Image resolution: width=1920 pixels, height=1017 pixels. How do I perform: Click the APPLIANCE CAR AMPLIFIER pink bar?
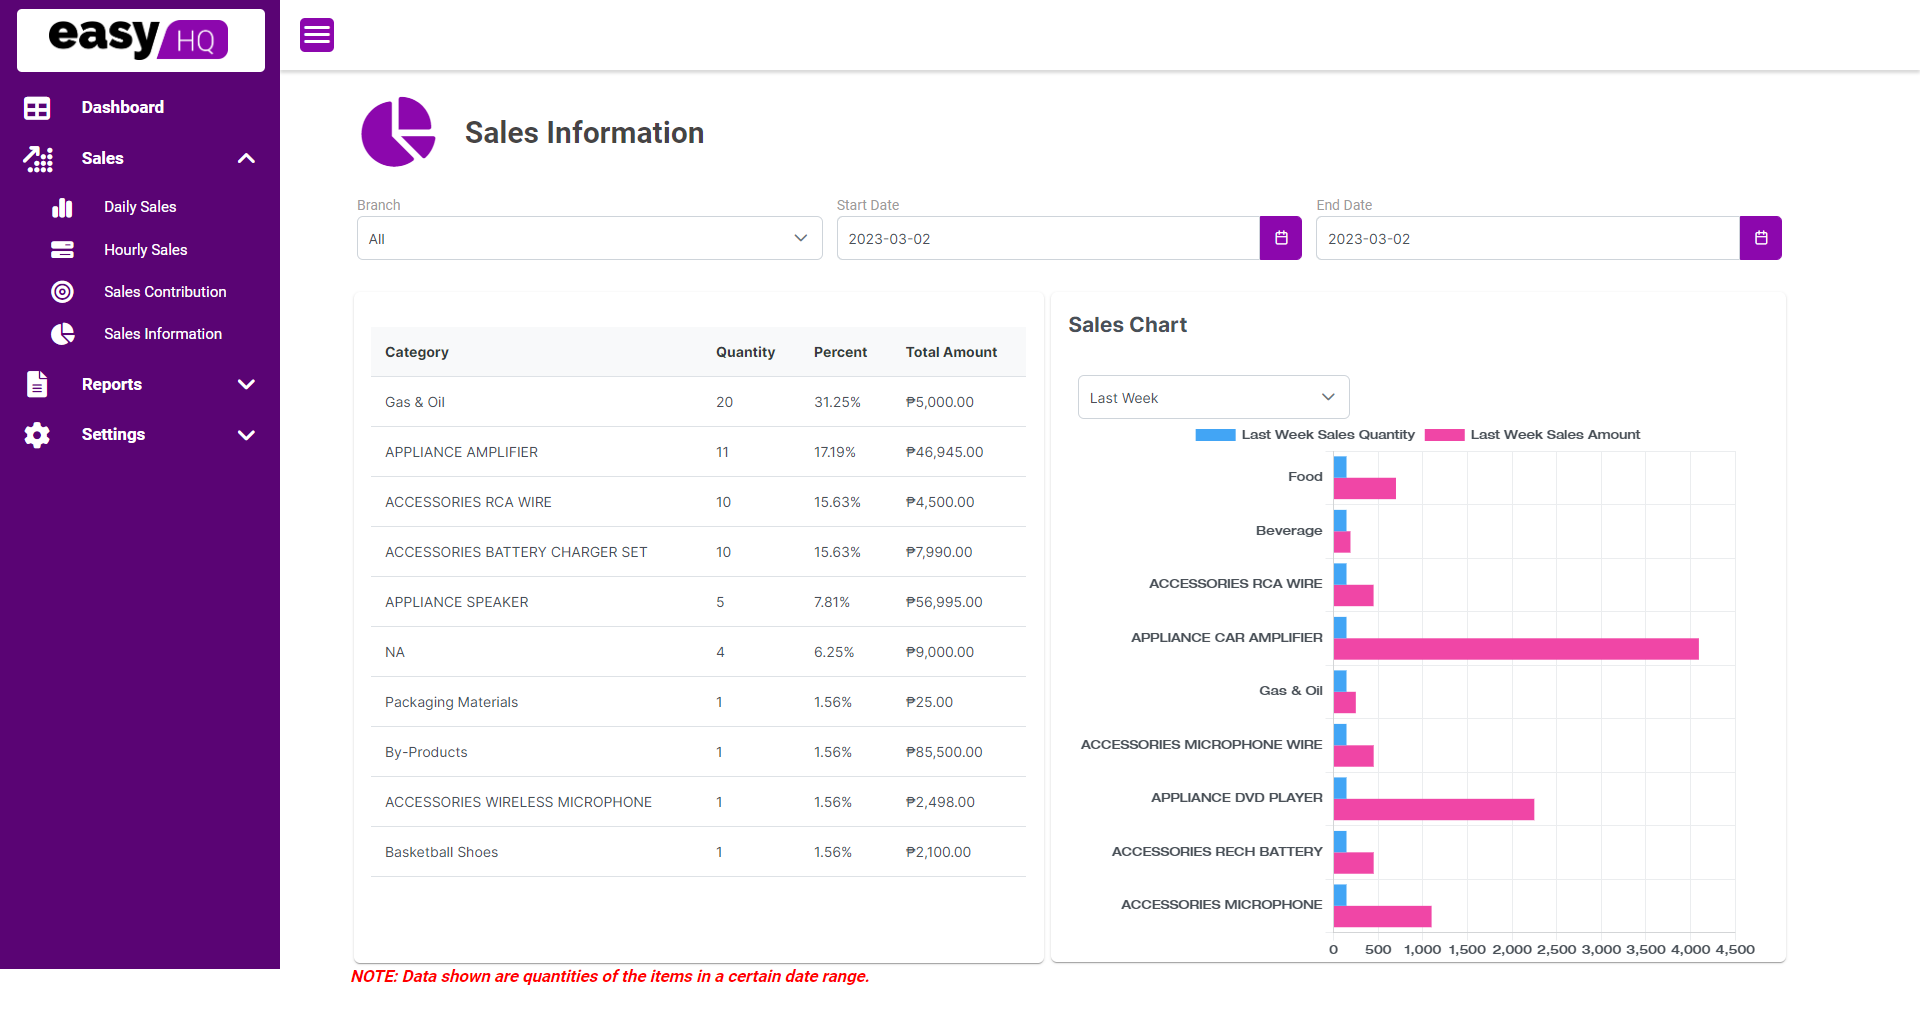pos(1516,649)
